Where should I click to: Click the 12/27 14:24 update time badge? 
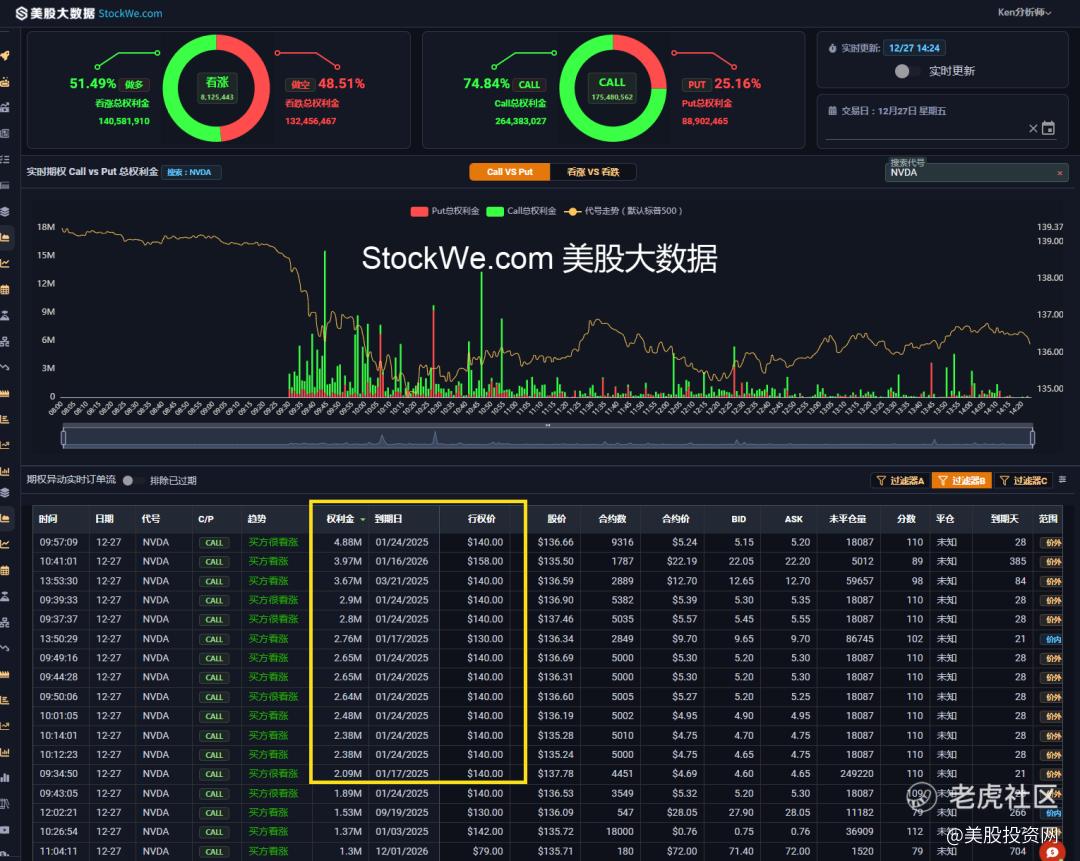914,48
